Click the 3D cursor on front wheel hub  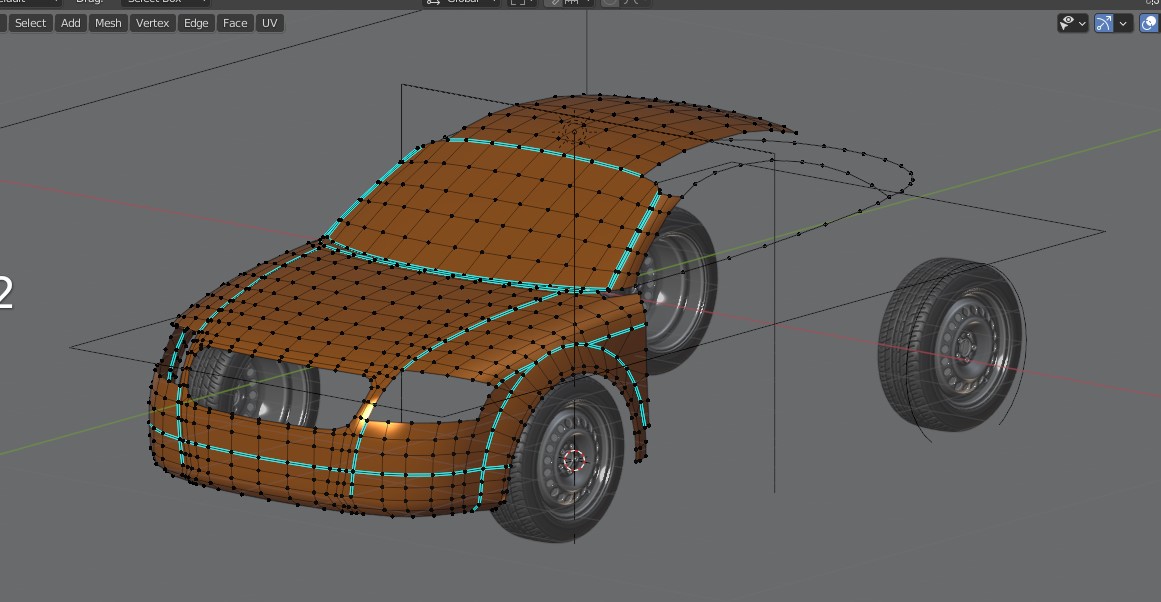tap(573, 460)
